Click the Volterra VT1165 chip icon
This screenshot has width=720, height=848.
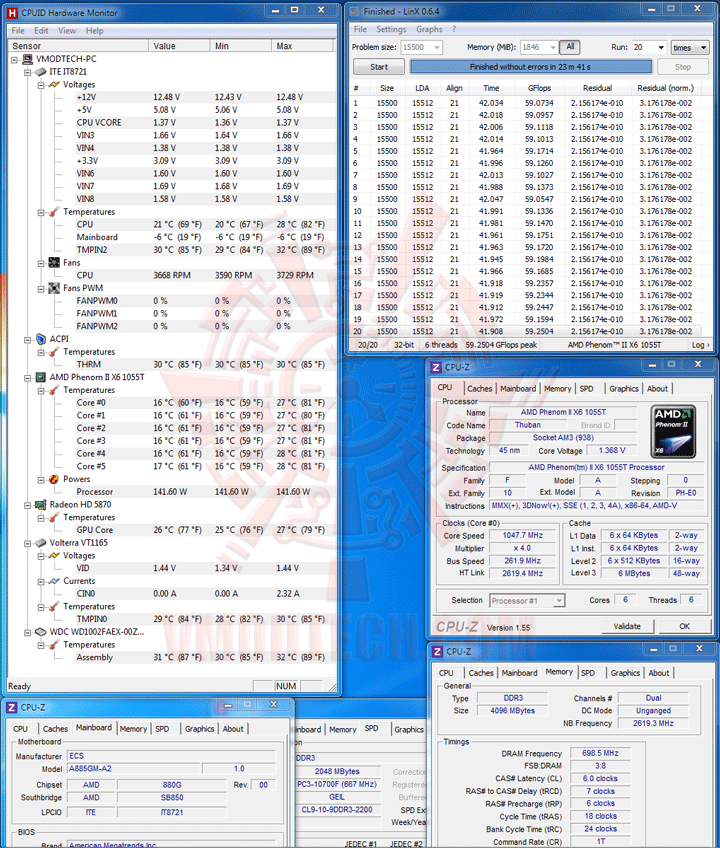(x=41, y=542)
